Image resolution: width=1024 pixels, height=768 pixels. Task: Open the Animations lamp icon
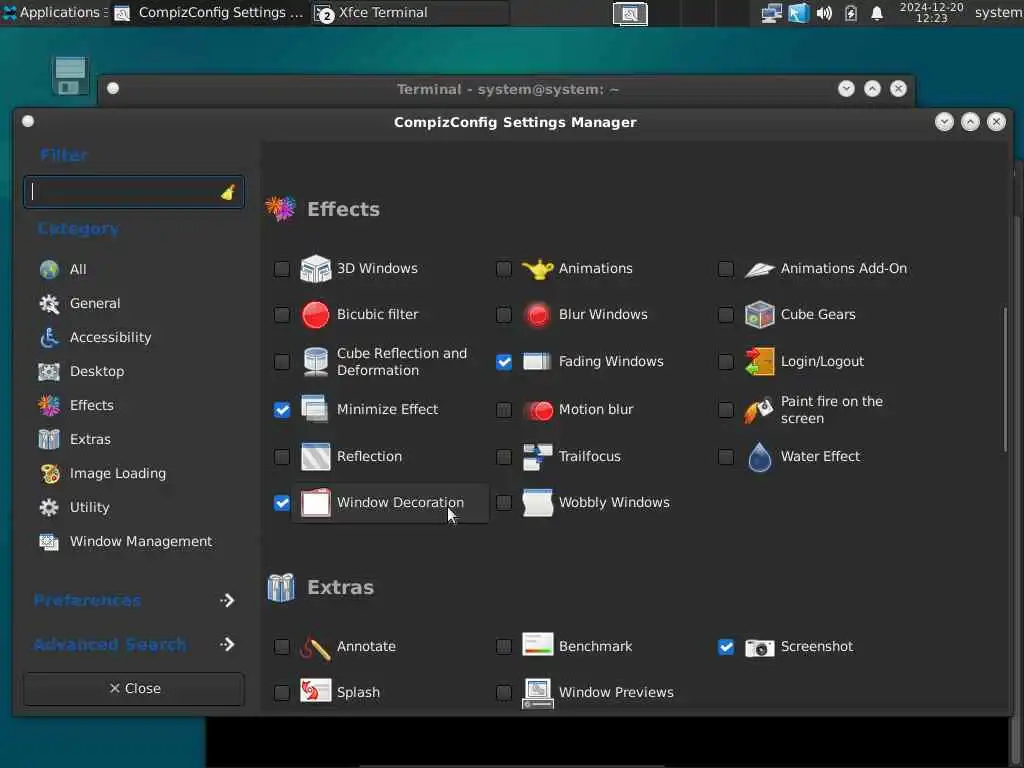click(537, 268)
